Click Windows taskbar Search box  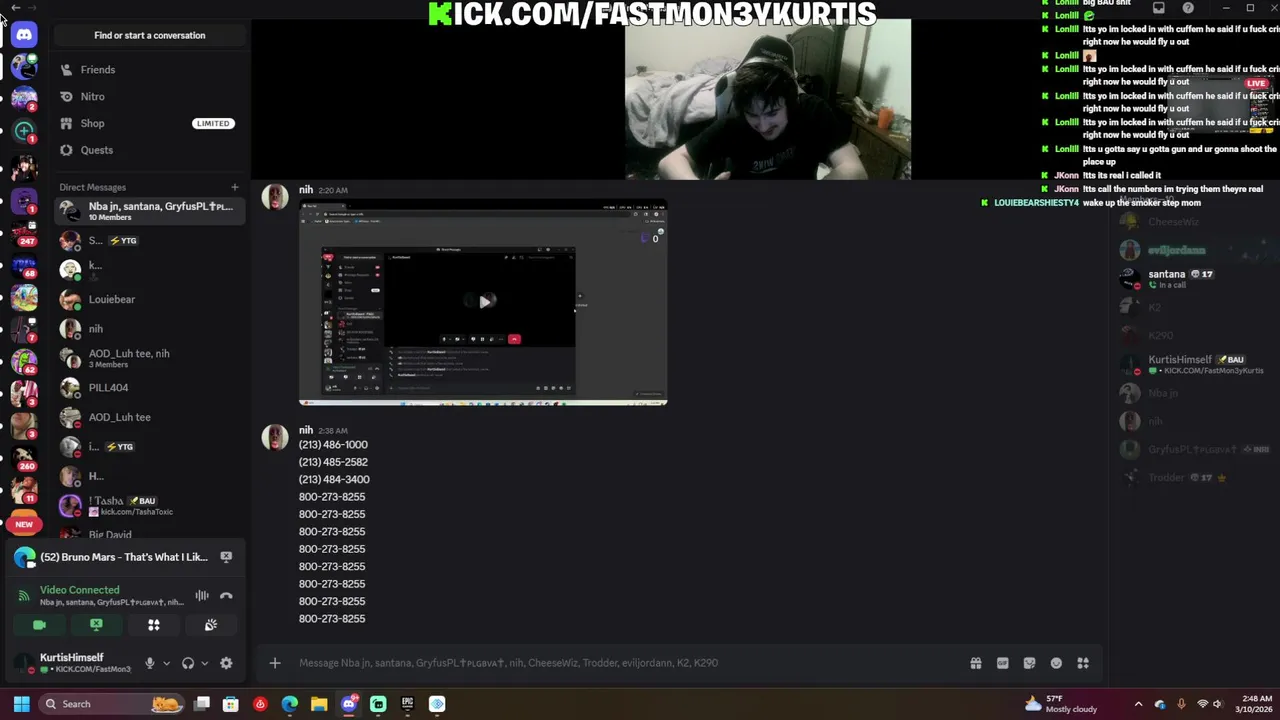point(112,704)
